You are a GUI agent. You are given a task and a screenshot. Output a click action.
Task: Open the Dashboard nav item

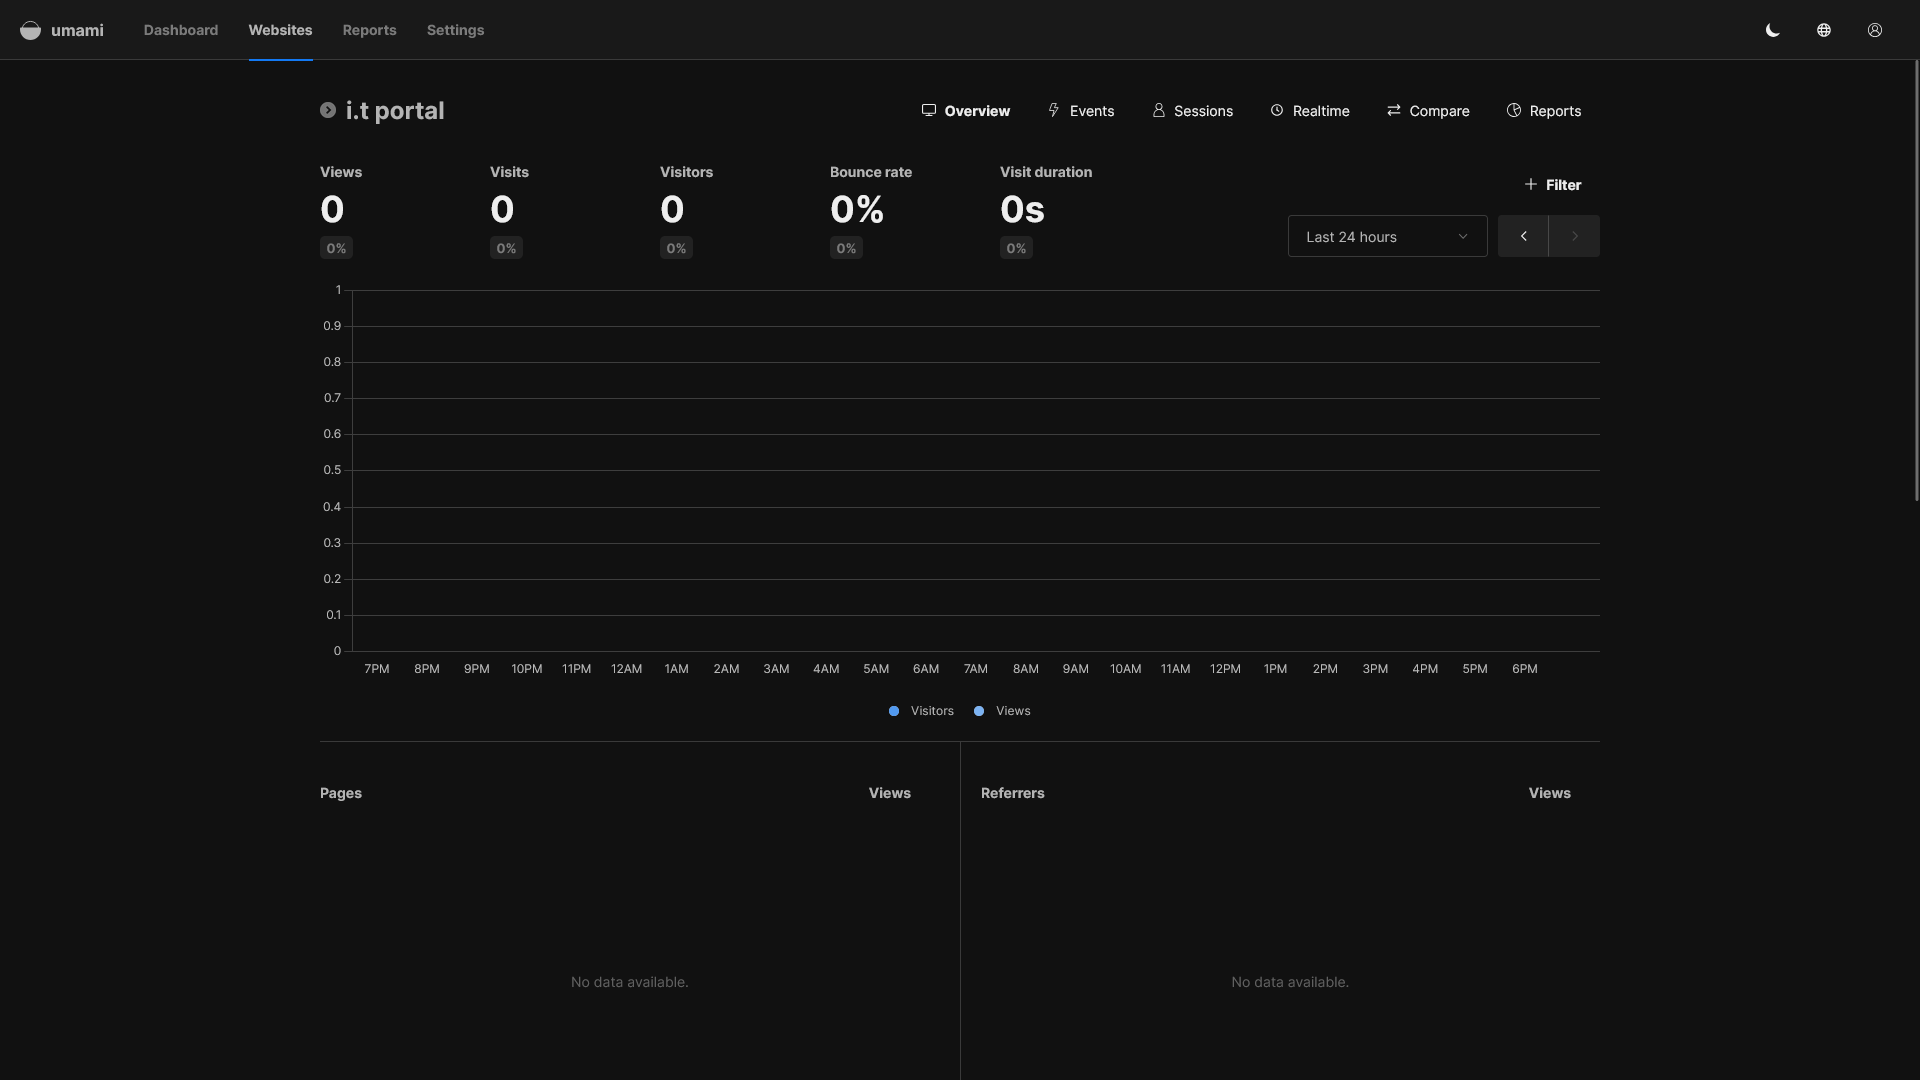pos(181,30)
